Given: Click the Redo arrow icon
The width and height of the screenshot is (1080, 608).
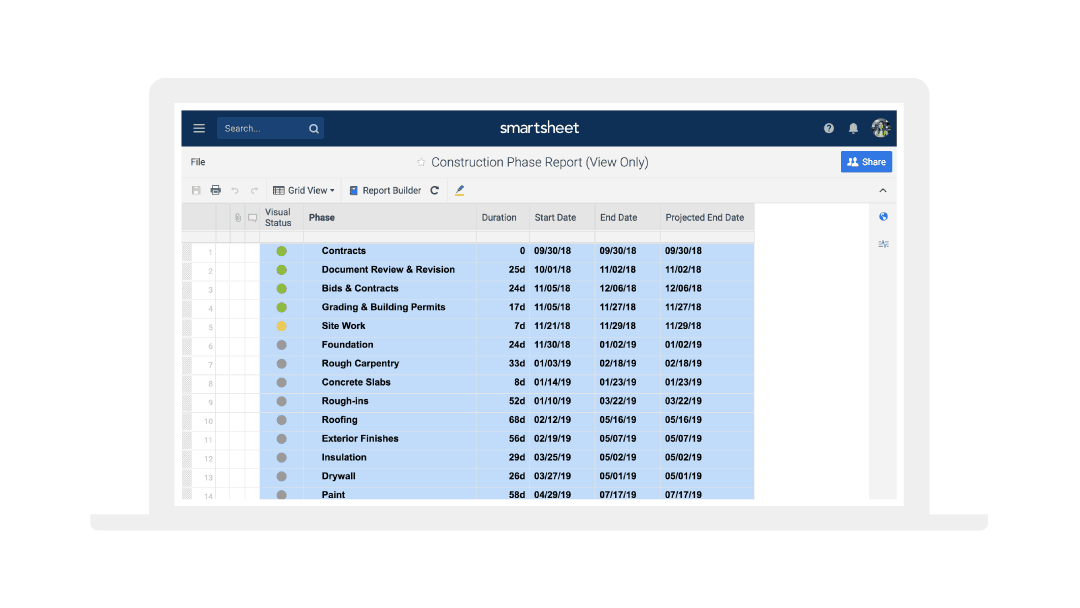Looking at the screenshot, I should 254,190.
